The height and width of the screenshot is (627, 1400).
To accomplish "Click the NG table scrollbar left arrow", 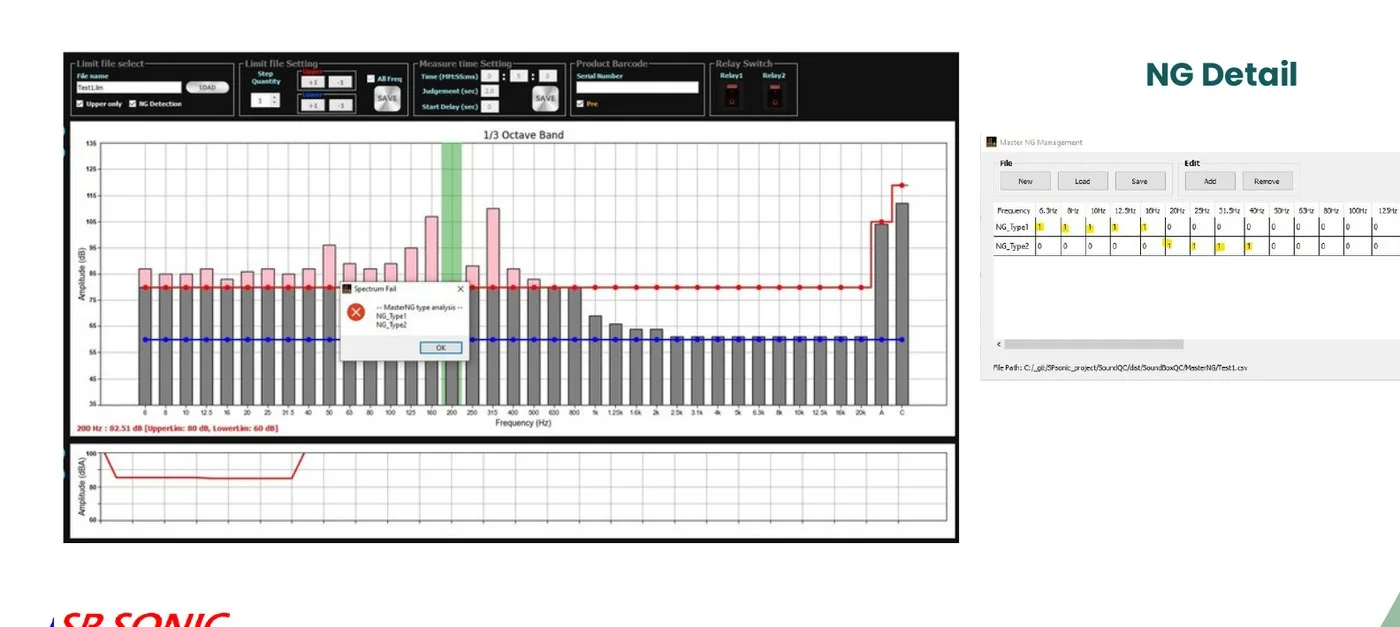I will [999, 344].
